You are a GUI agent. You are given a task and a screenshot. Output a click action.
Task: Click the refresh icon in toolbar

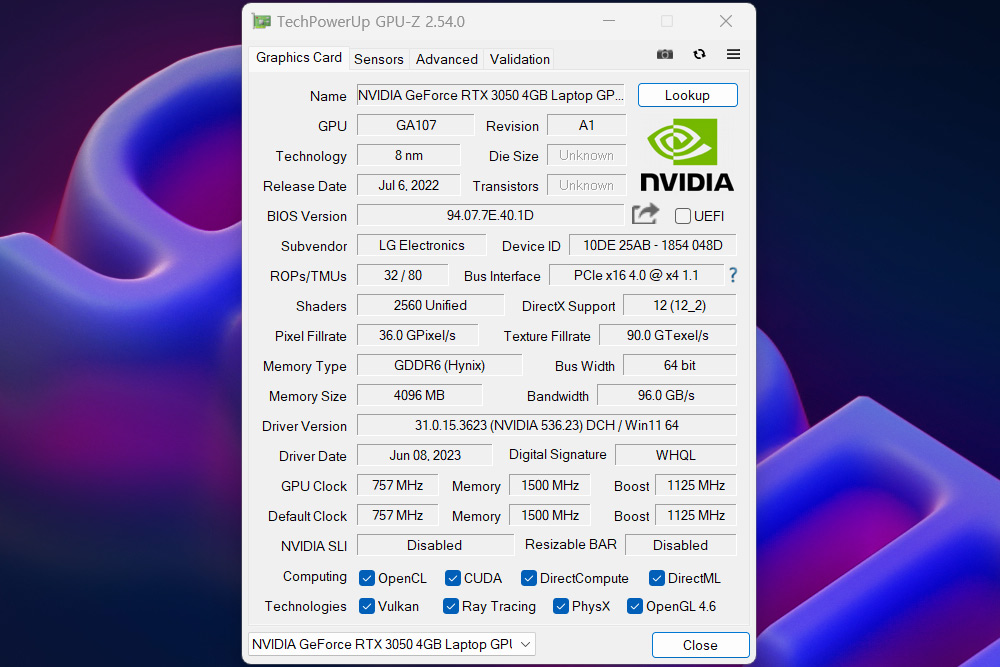click(699, 54)
